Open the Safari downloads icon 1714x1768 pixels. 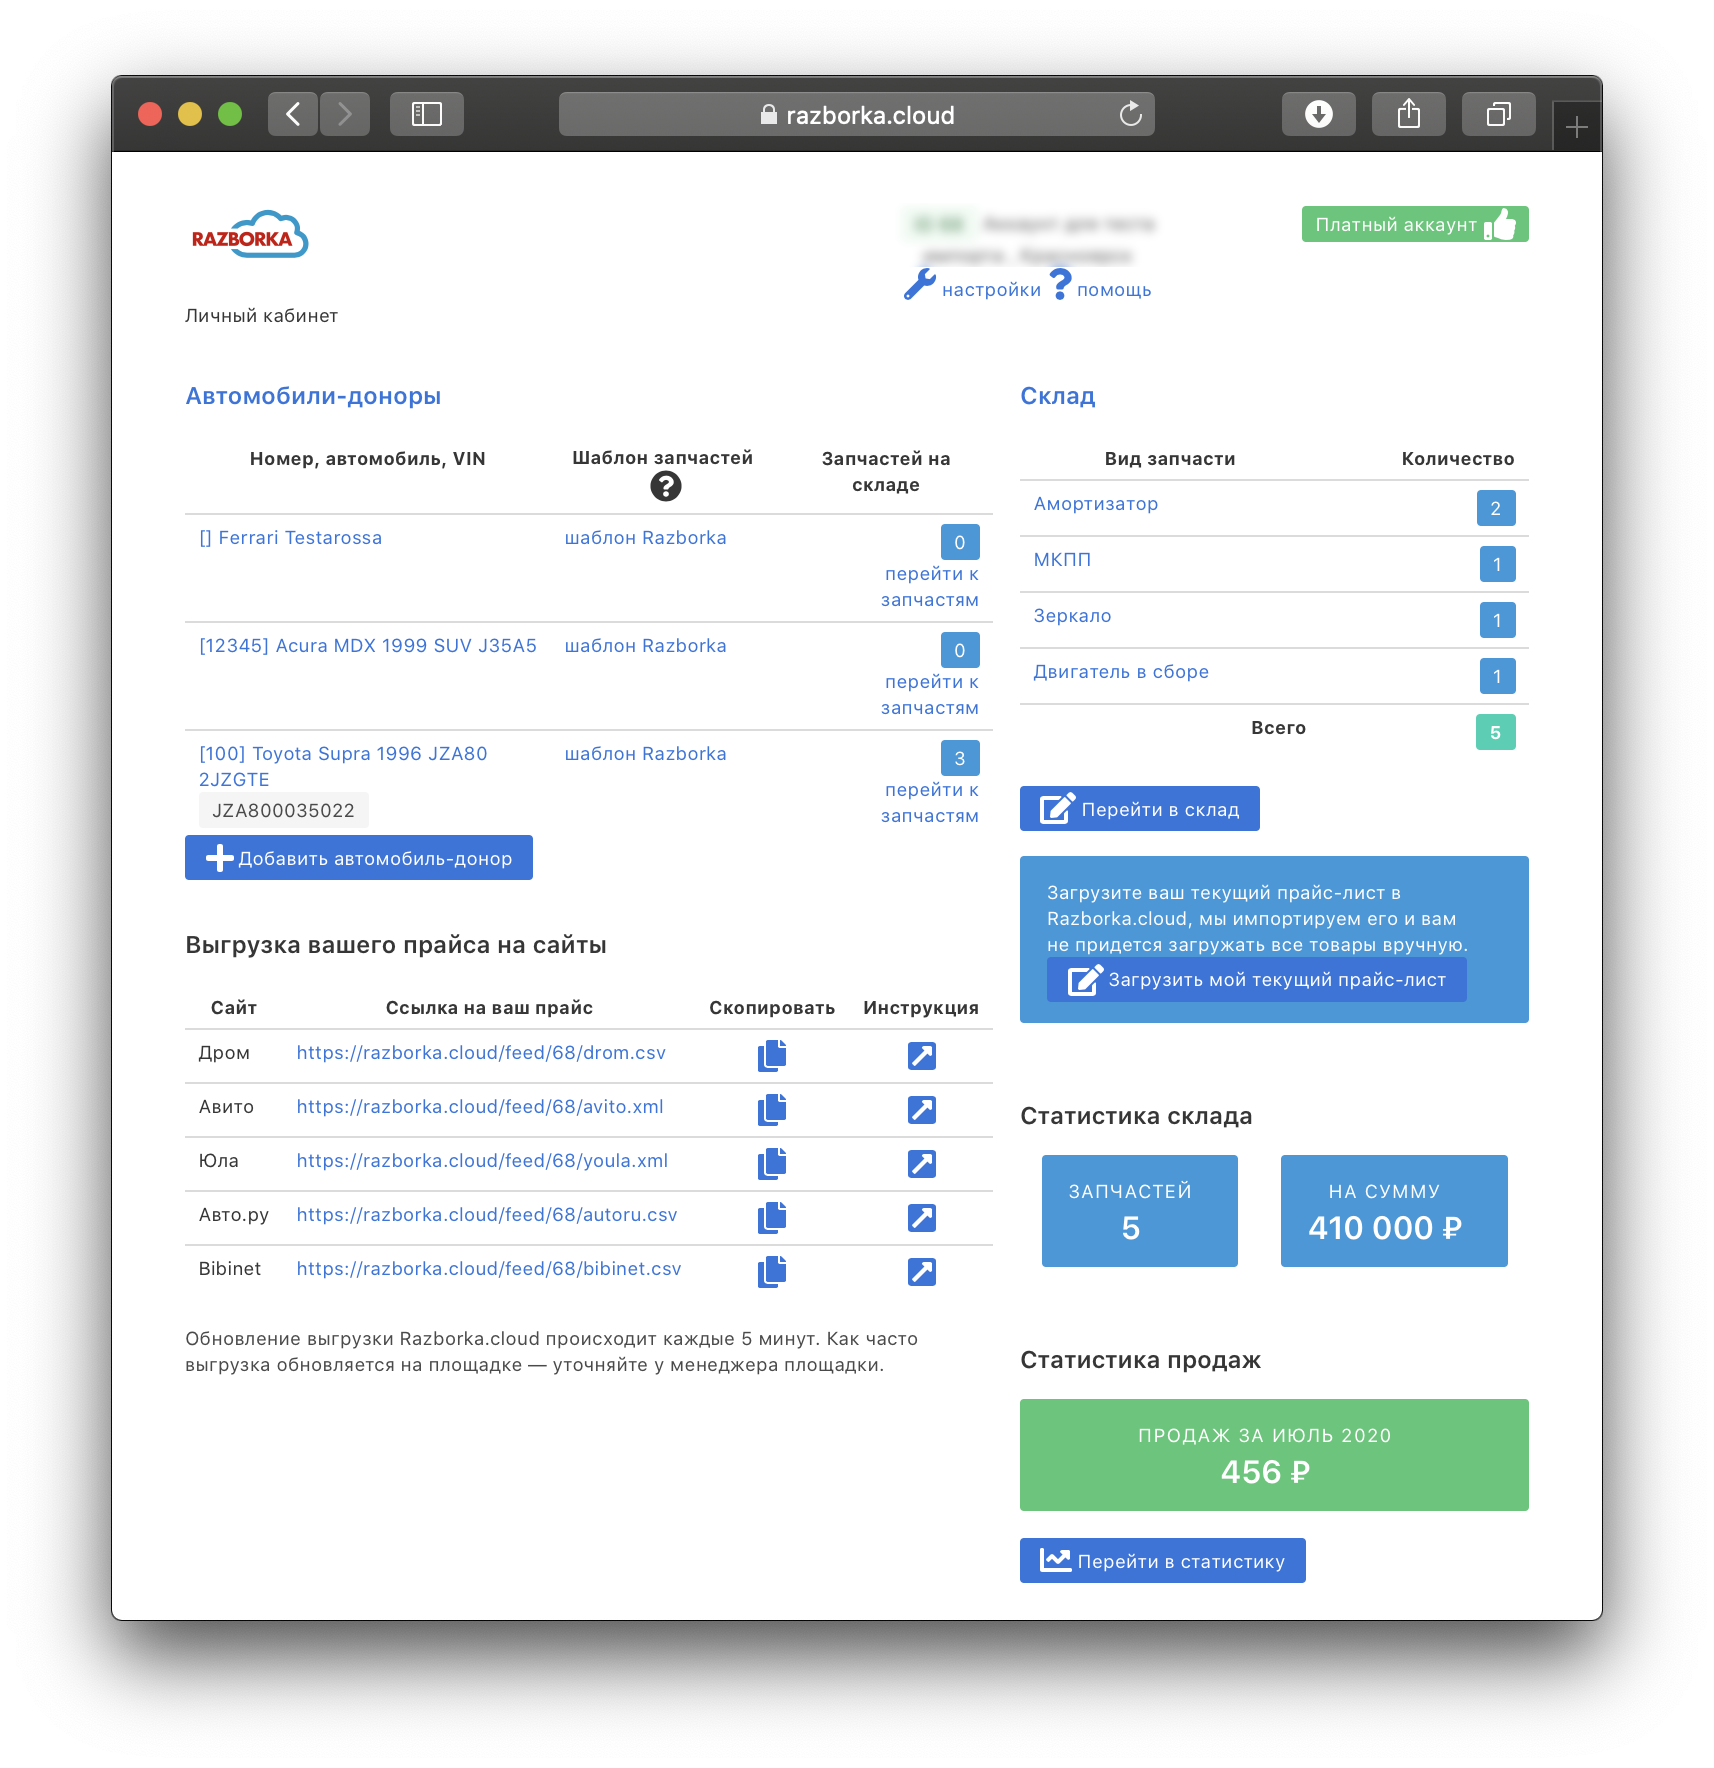click(1318, 114)
